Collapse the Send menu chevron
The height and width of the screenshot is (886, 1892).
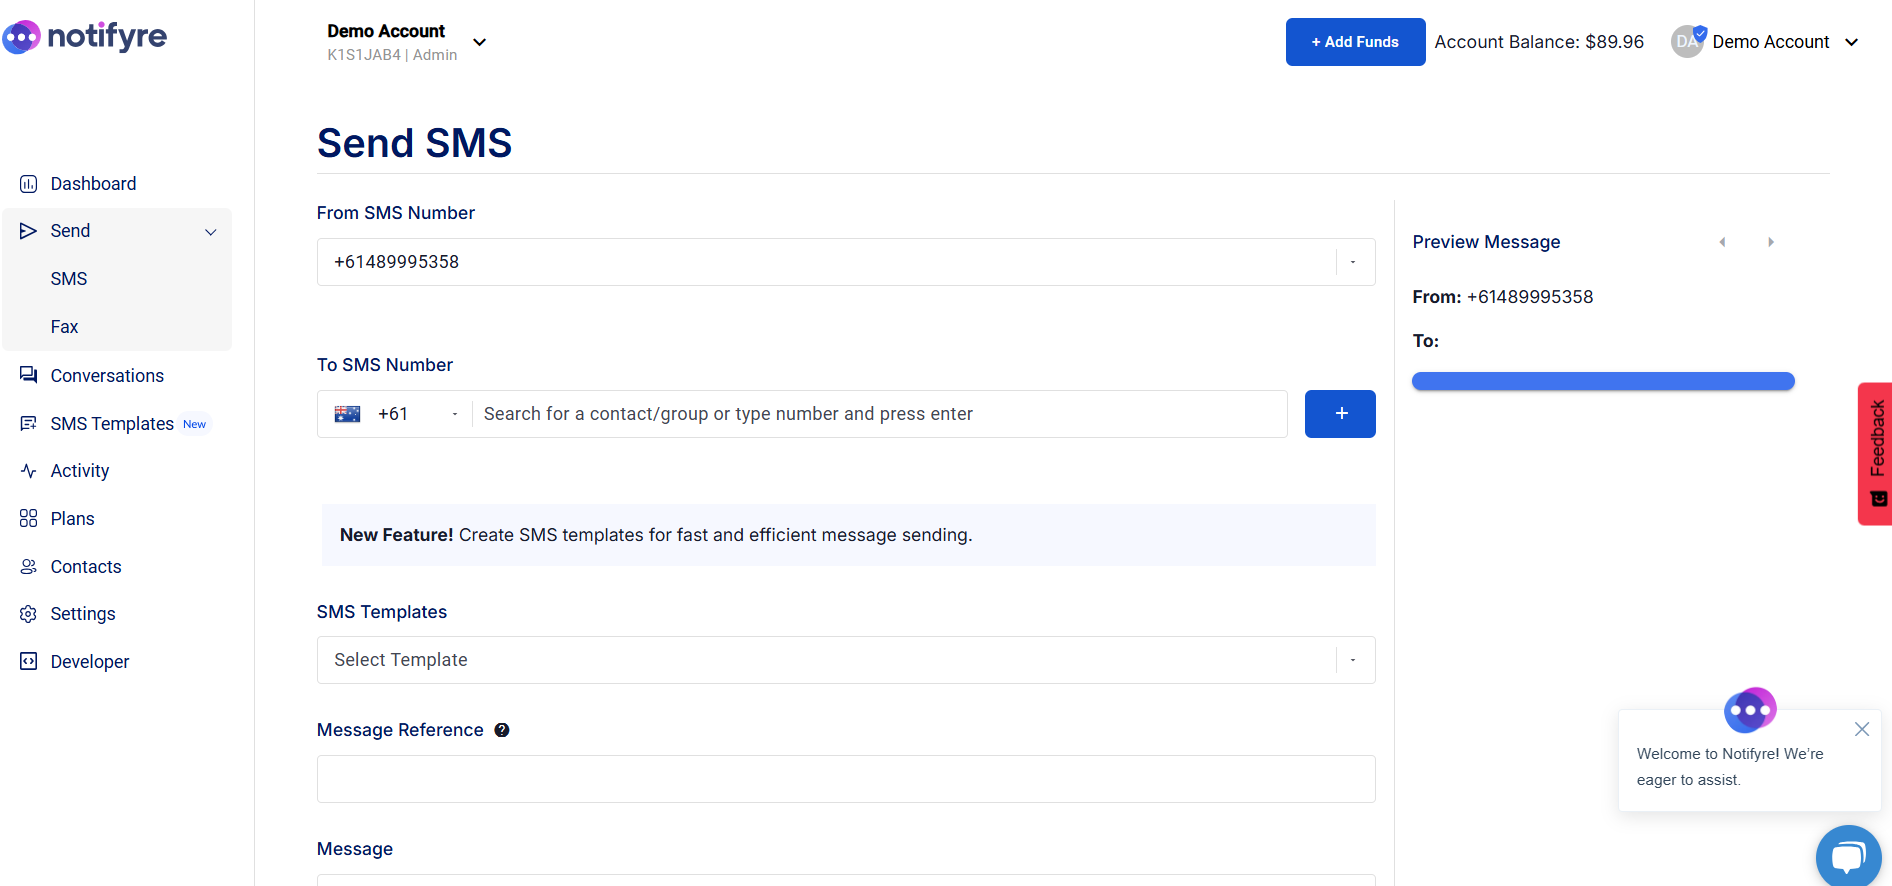[211, 232]
